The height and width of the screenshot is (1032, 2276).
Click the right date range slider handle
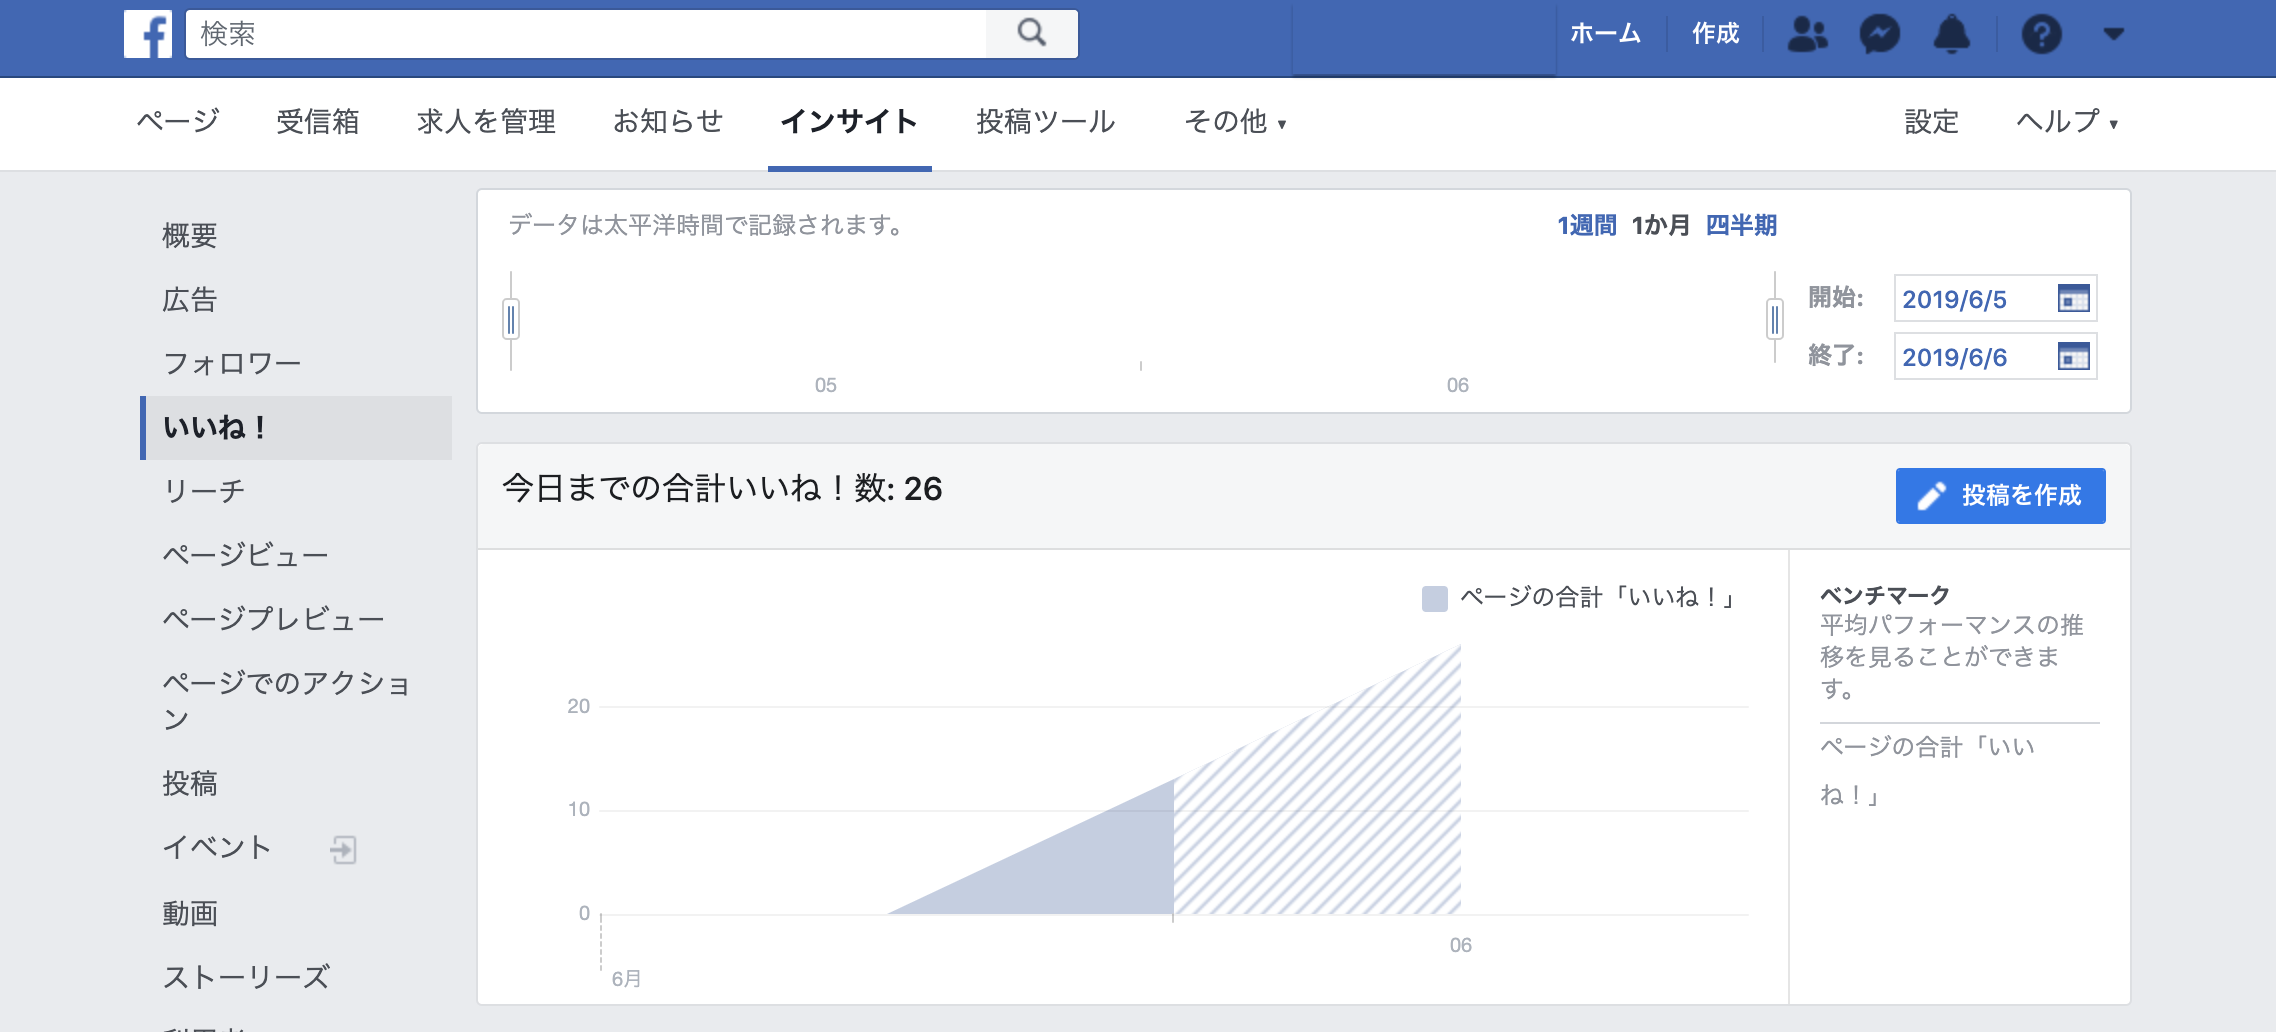point(1775,320)
